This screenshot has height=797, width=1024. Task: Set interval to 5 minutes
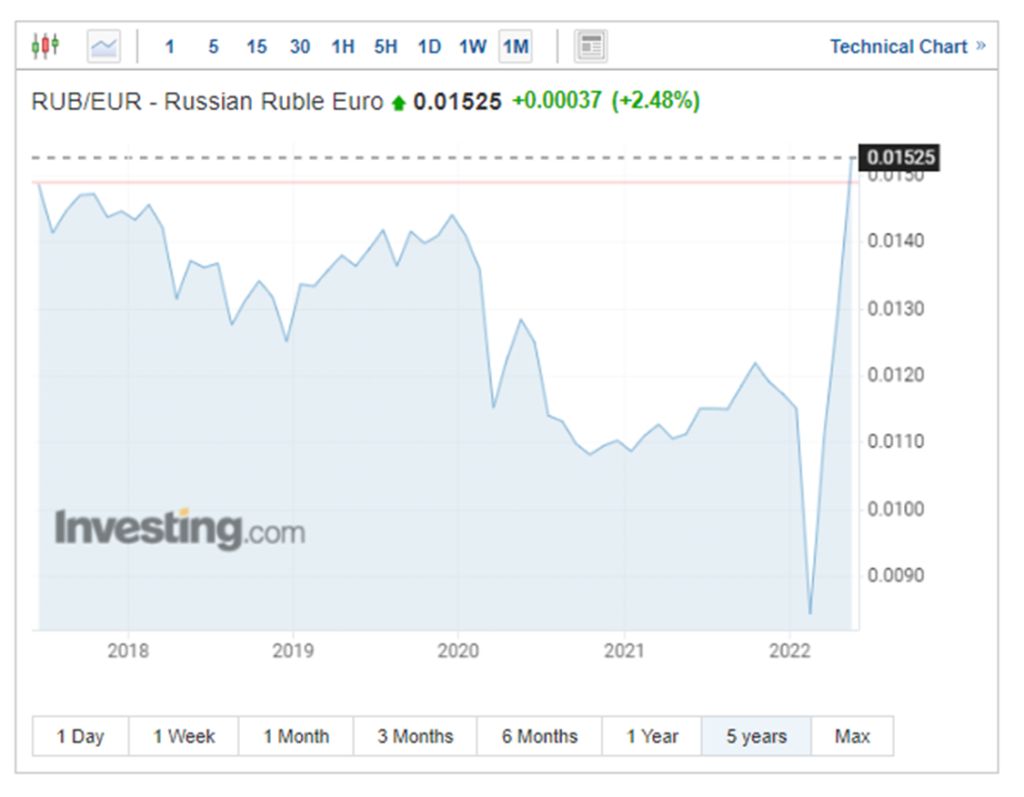point(213,47)
